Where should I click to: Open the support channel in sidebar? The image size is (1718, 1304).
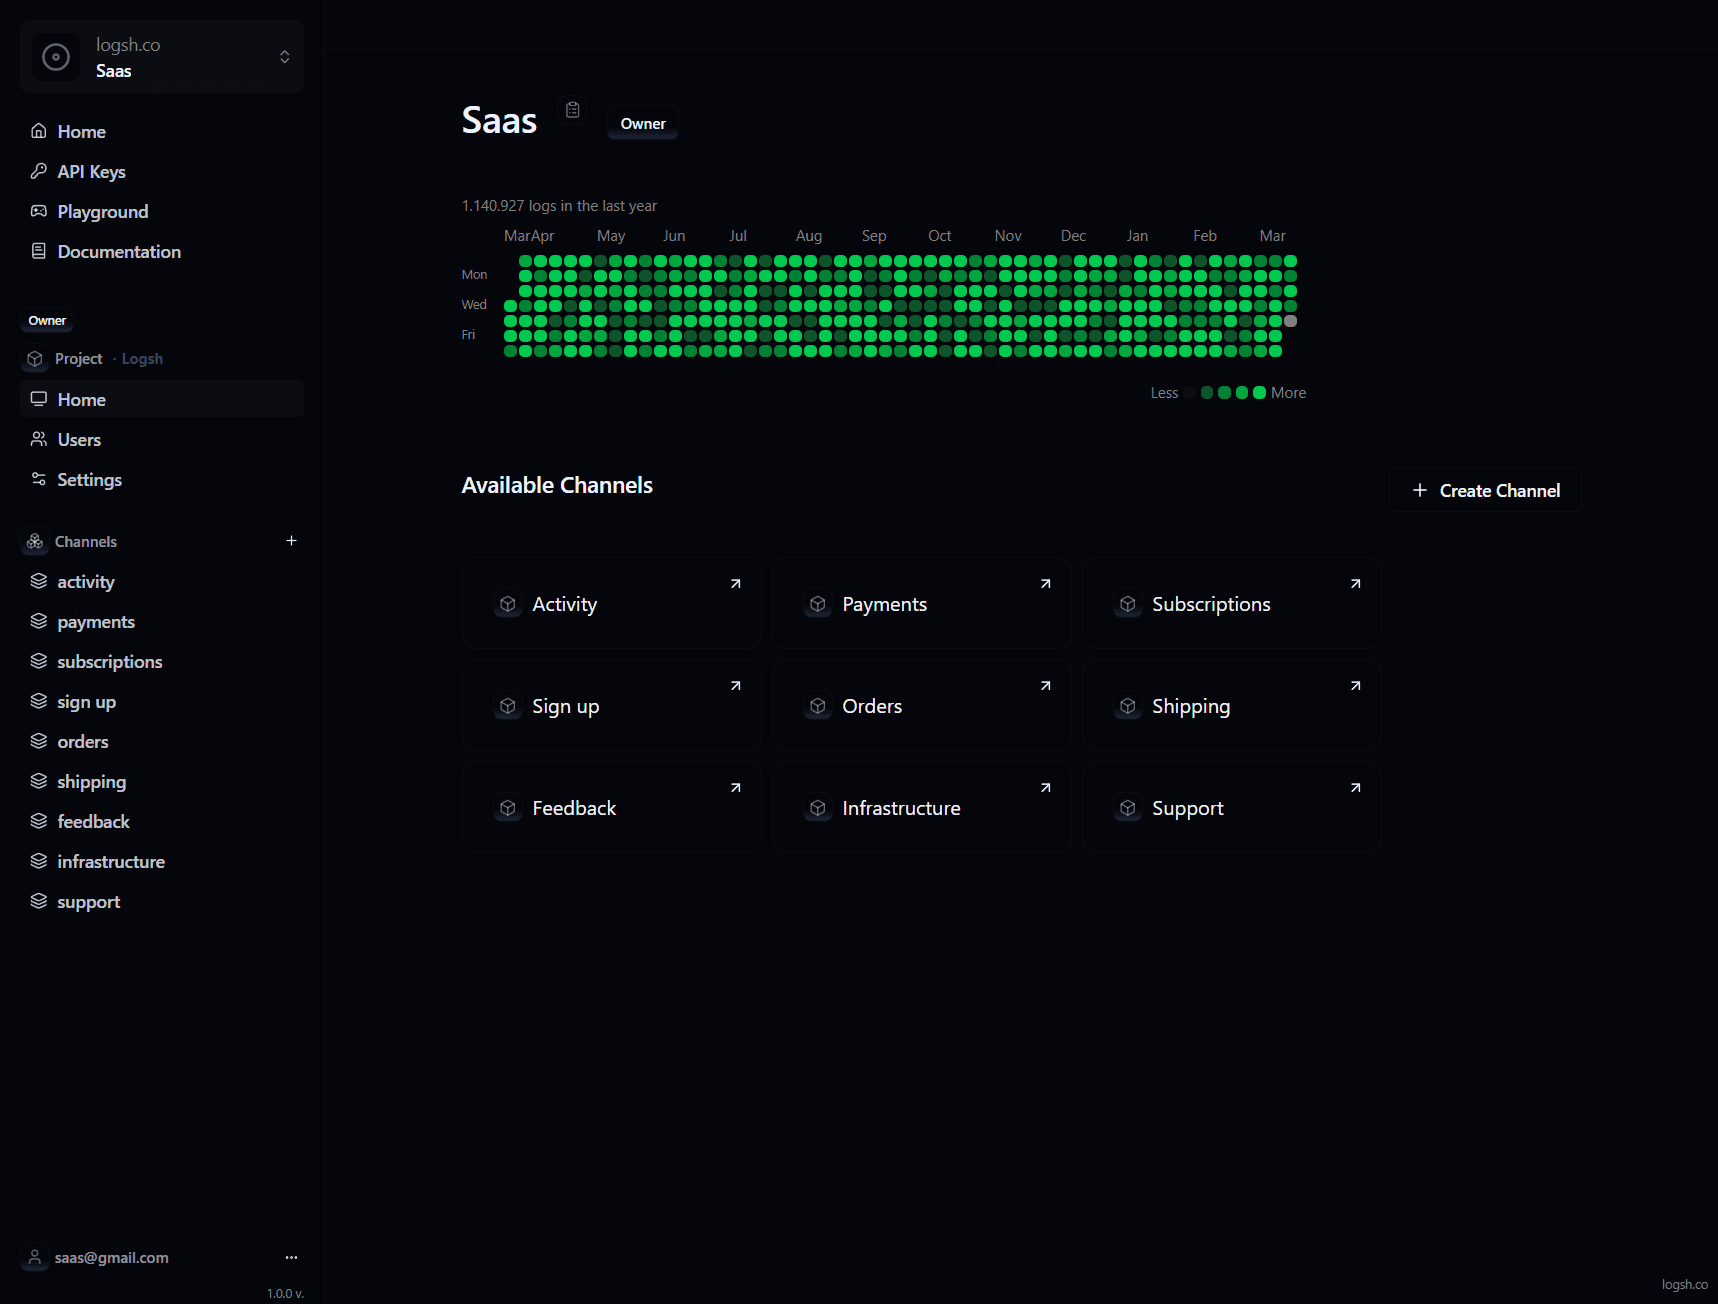point(162,902)
